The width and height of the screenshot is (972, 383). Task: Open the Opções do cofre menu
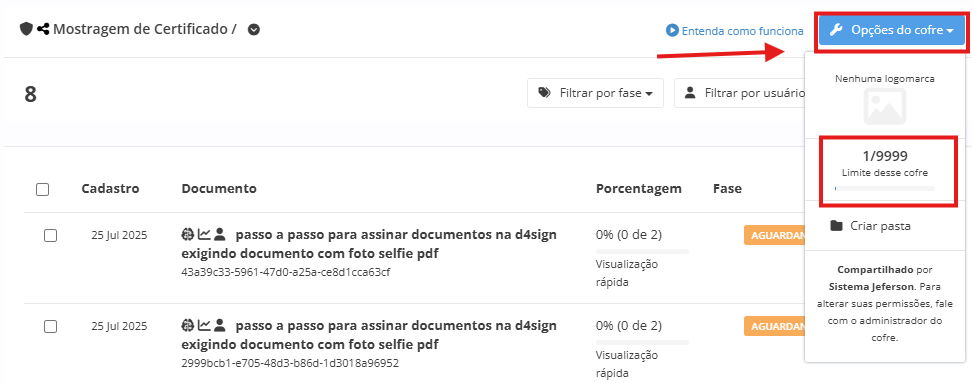click(x=891, y=30)
